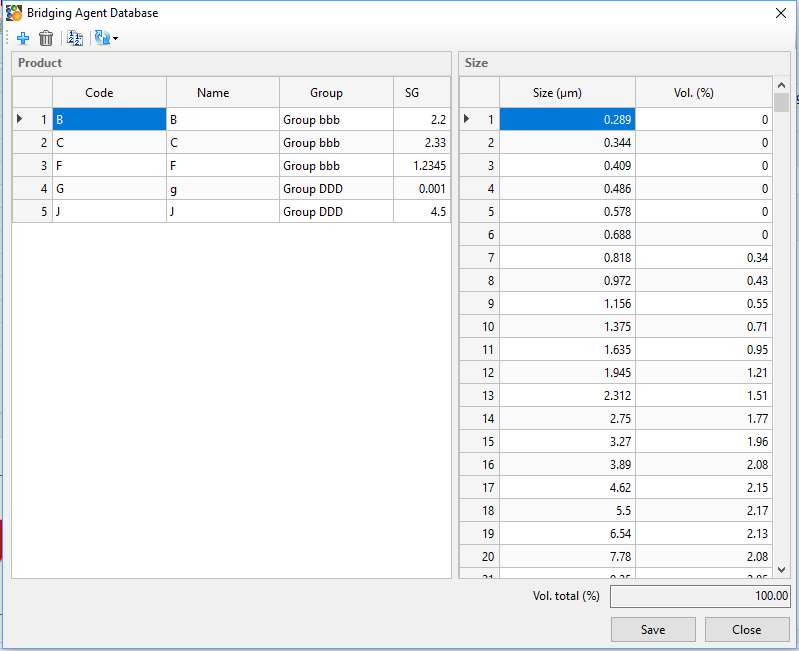The height and width of the screenshot is (651, 799).
Task: Click the copy/duplicate numbered pages icon
Action: pyautogui.click(x=74, y=38)
